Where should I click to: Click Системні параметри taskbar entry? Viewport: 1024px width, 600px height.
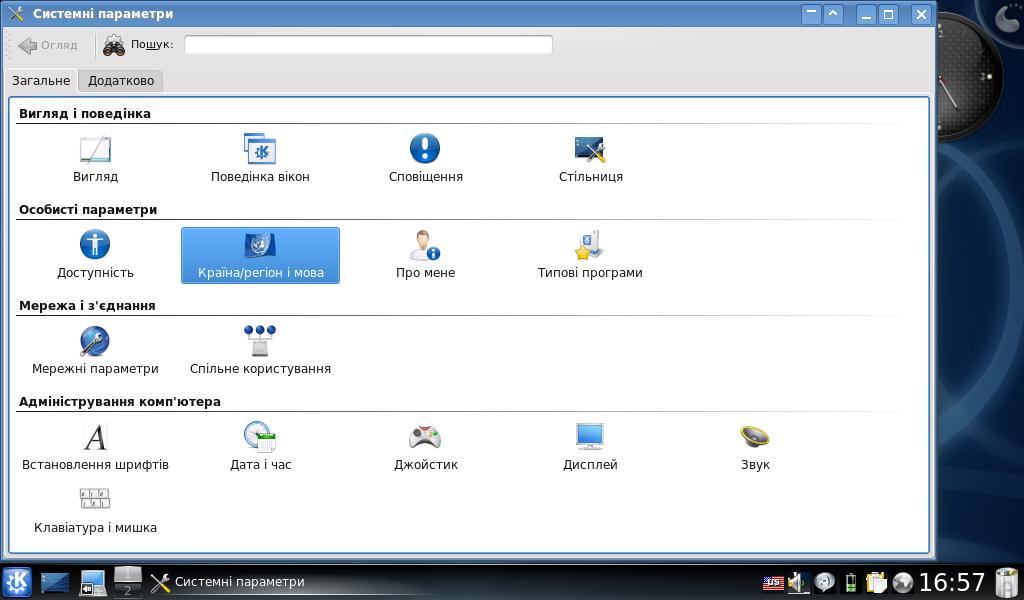(227, 582)
